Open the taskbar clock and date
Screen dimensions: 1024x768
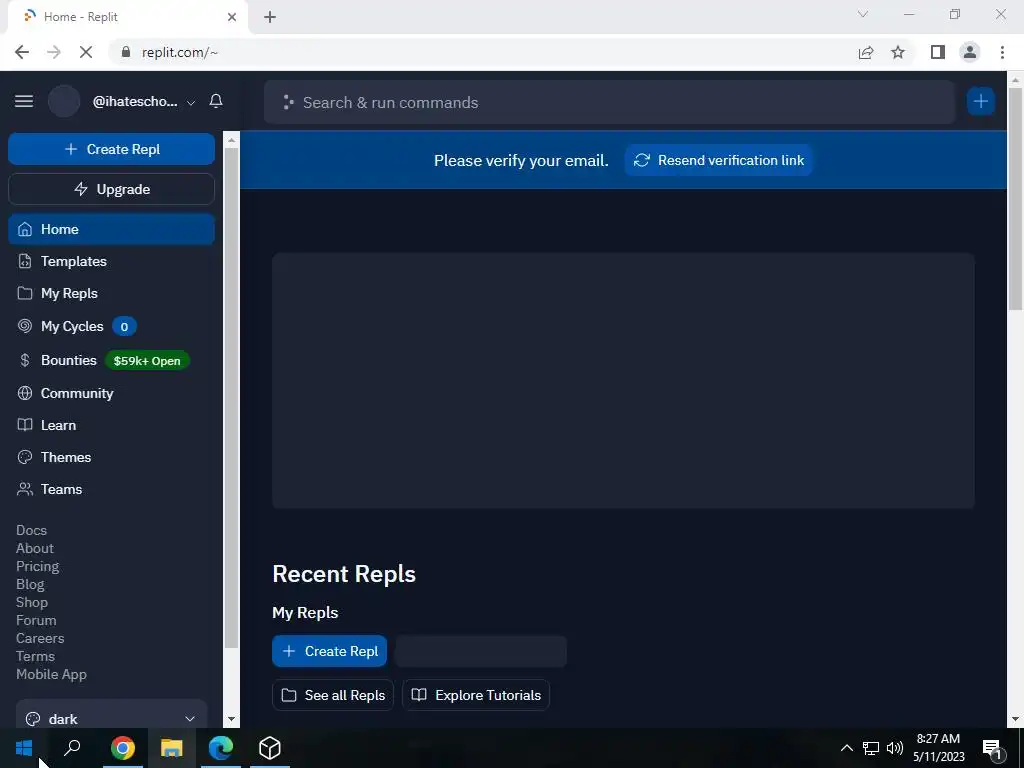click(x=938, y=748)
